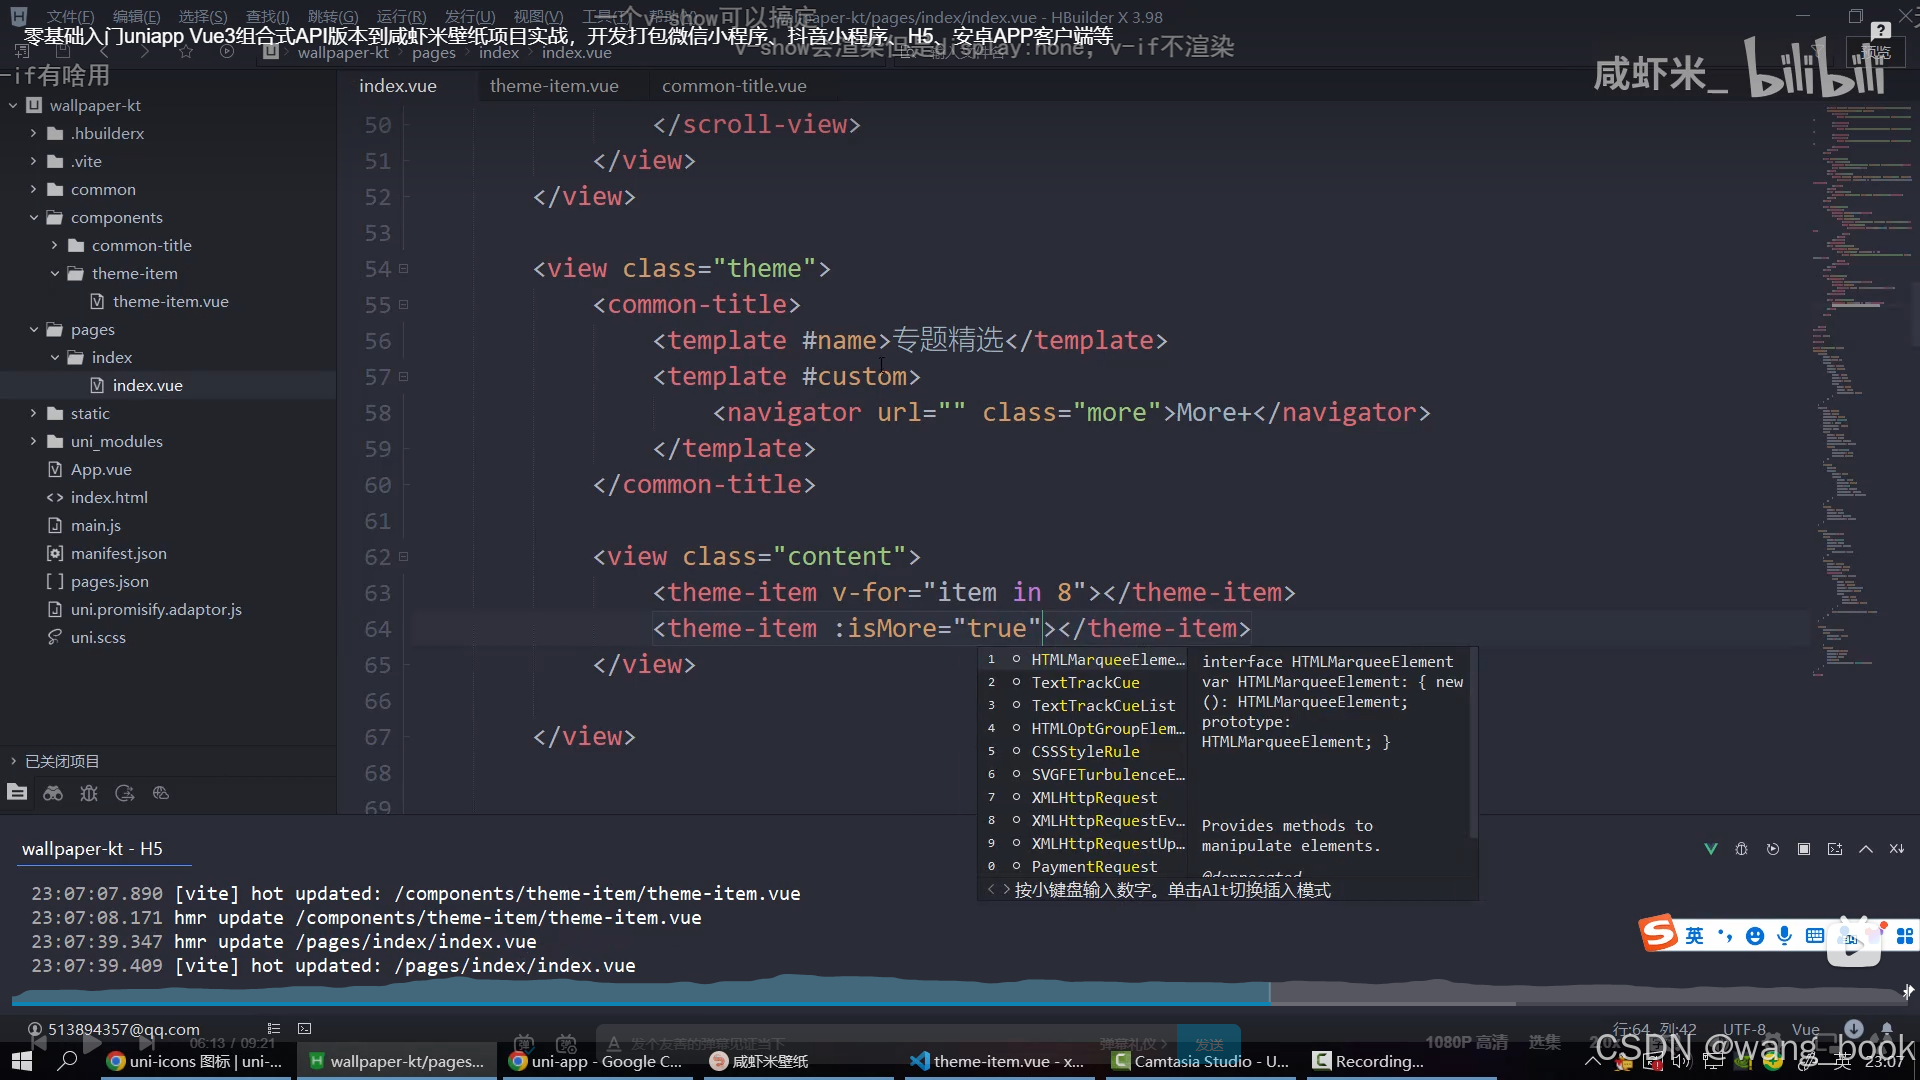Image resolution: width=1920 pixels, height=1080 pixels.
Task: Click the 行:64 列:42 cursor position indicator
Action: (x=1654, y=1029)
